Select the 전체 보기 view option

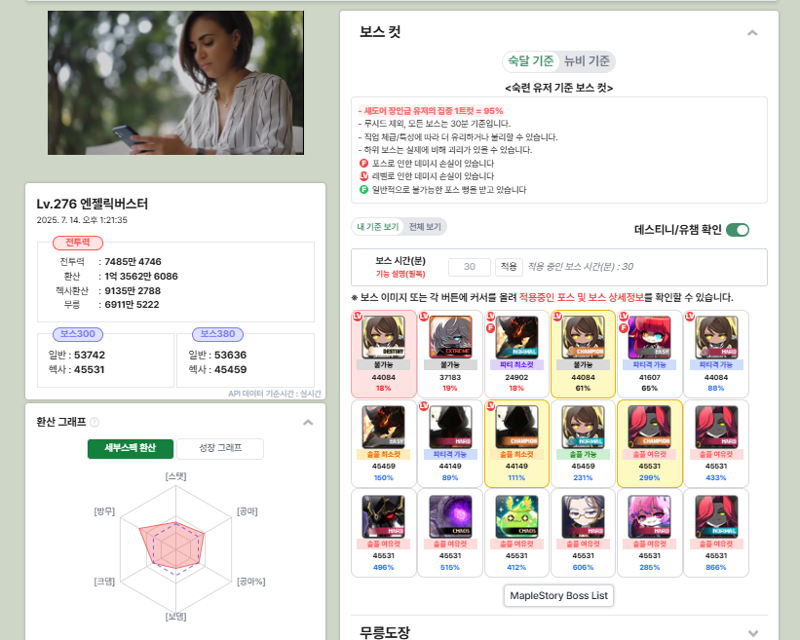tap(425, 227)
